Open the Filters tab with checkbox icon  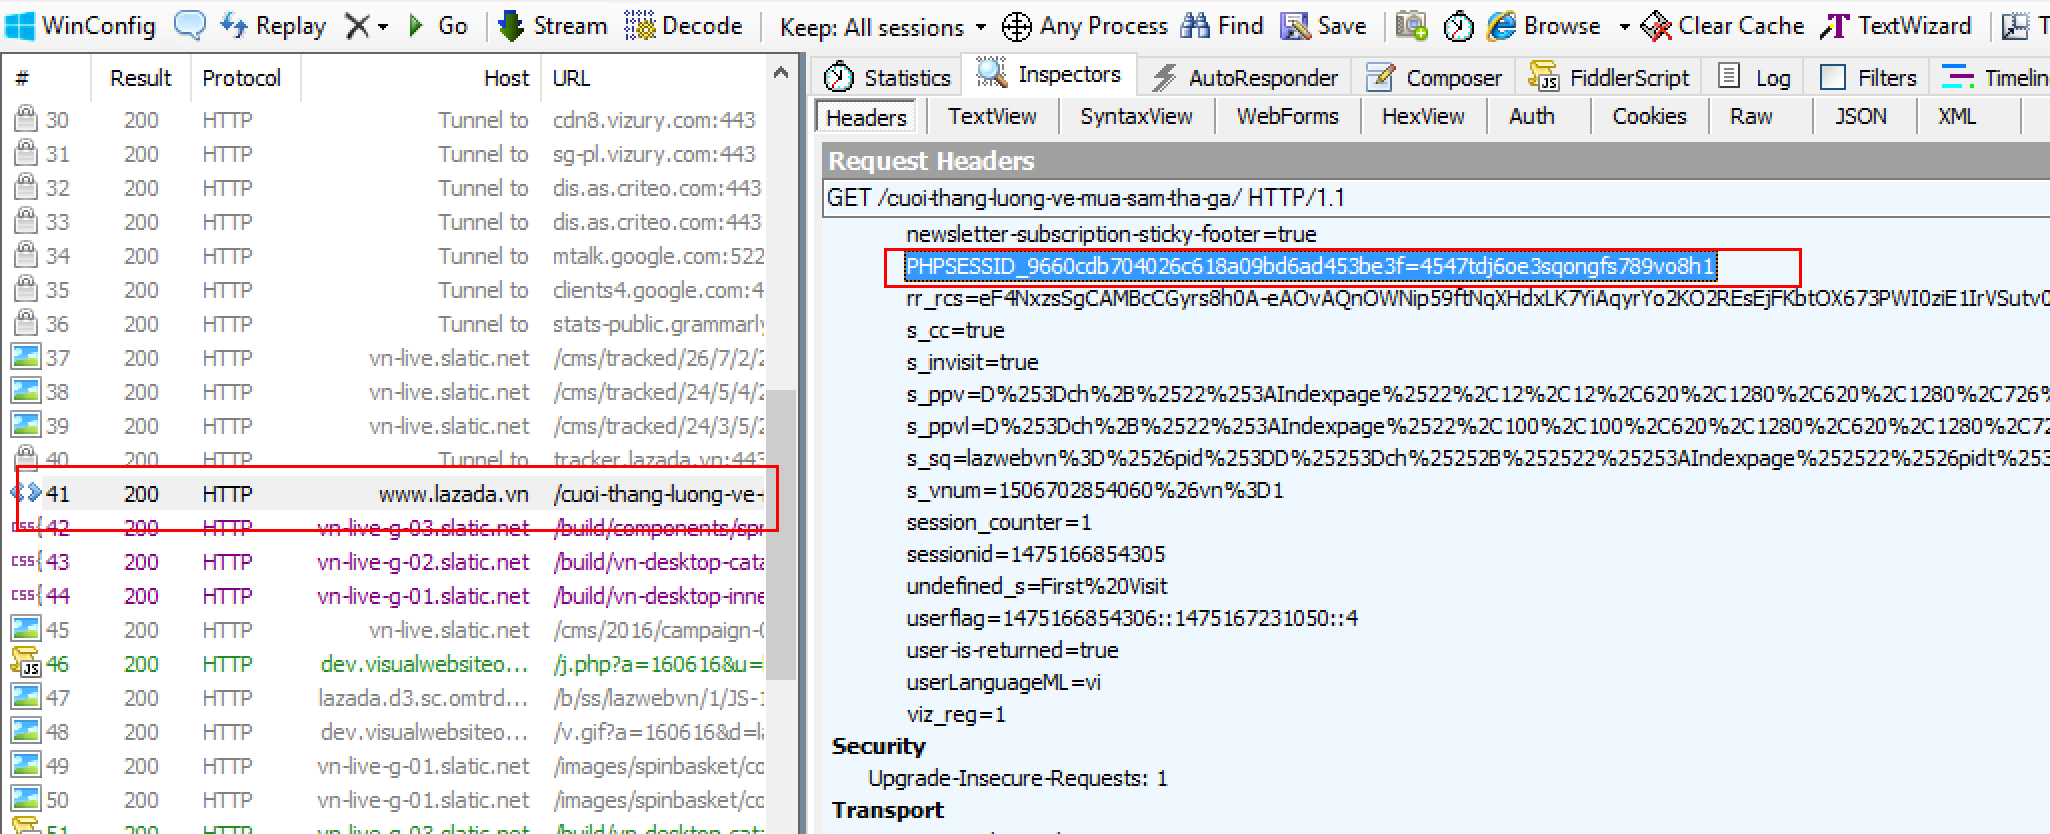click(x=1833, y=77)
